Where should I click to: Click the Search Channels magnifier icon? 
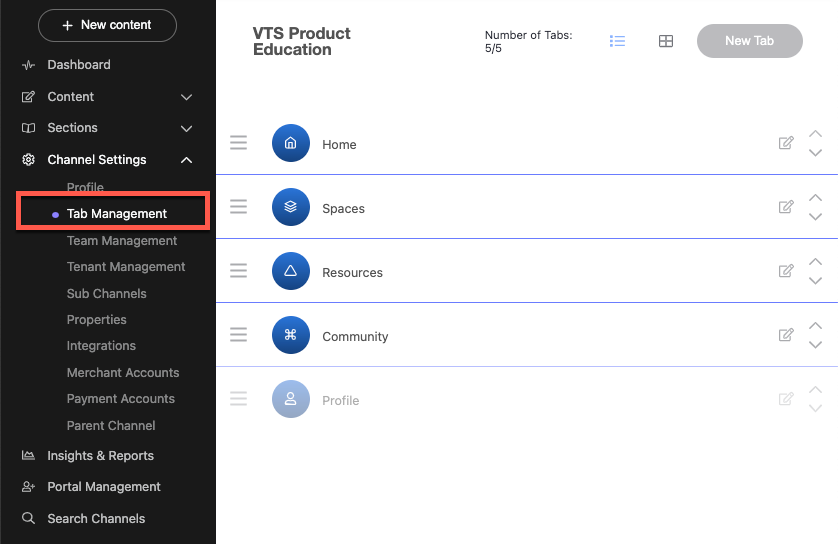pos(28,518)
